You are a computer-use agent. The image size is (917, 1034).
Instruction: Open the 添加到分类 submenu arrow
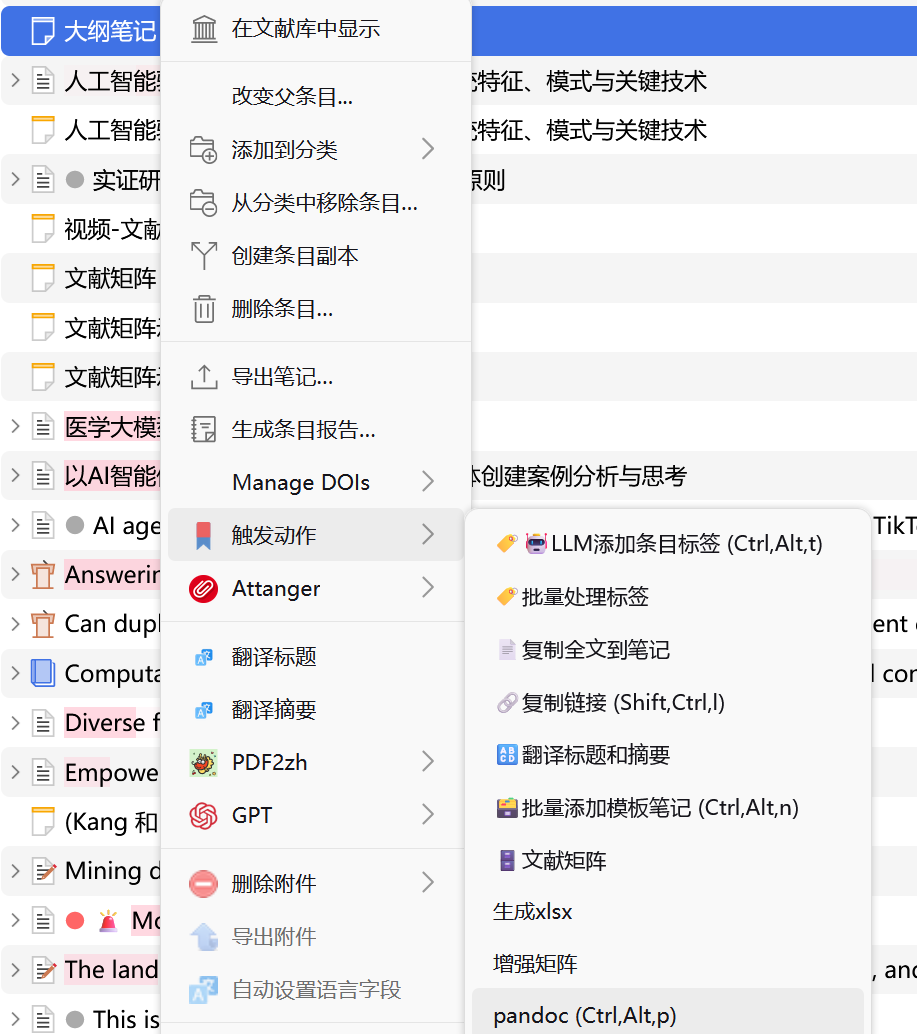click(x=428, y=149)
